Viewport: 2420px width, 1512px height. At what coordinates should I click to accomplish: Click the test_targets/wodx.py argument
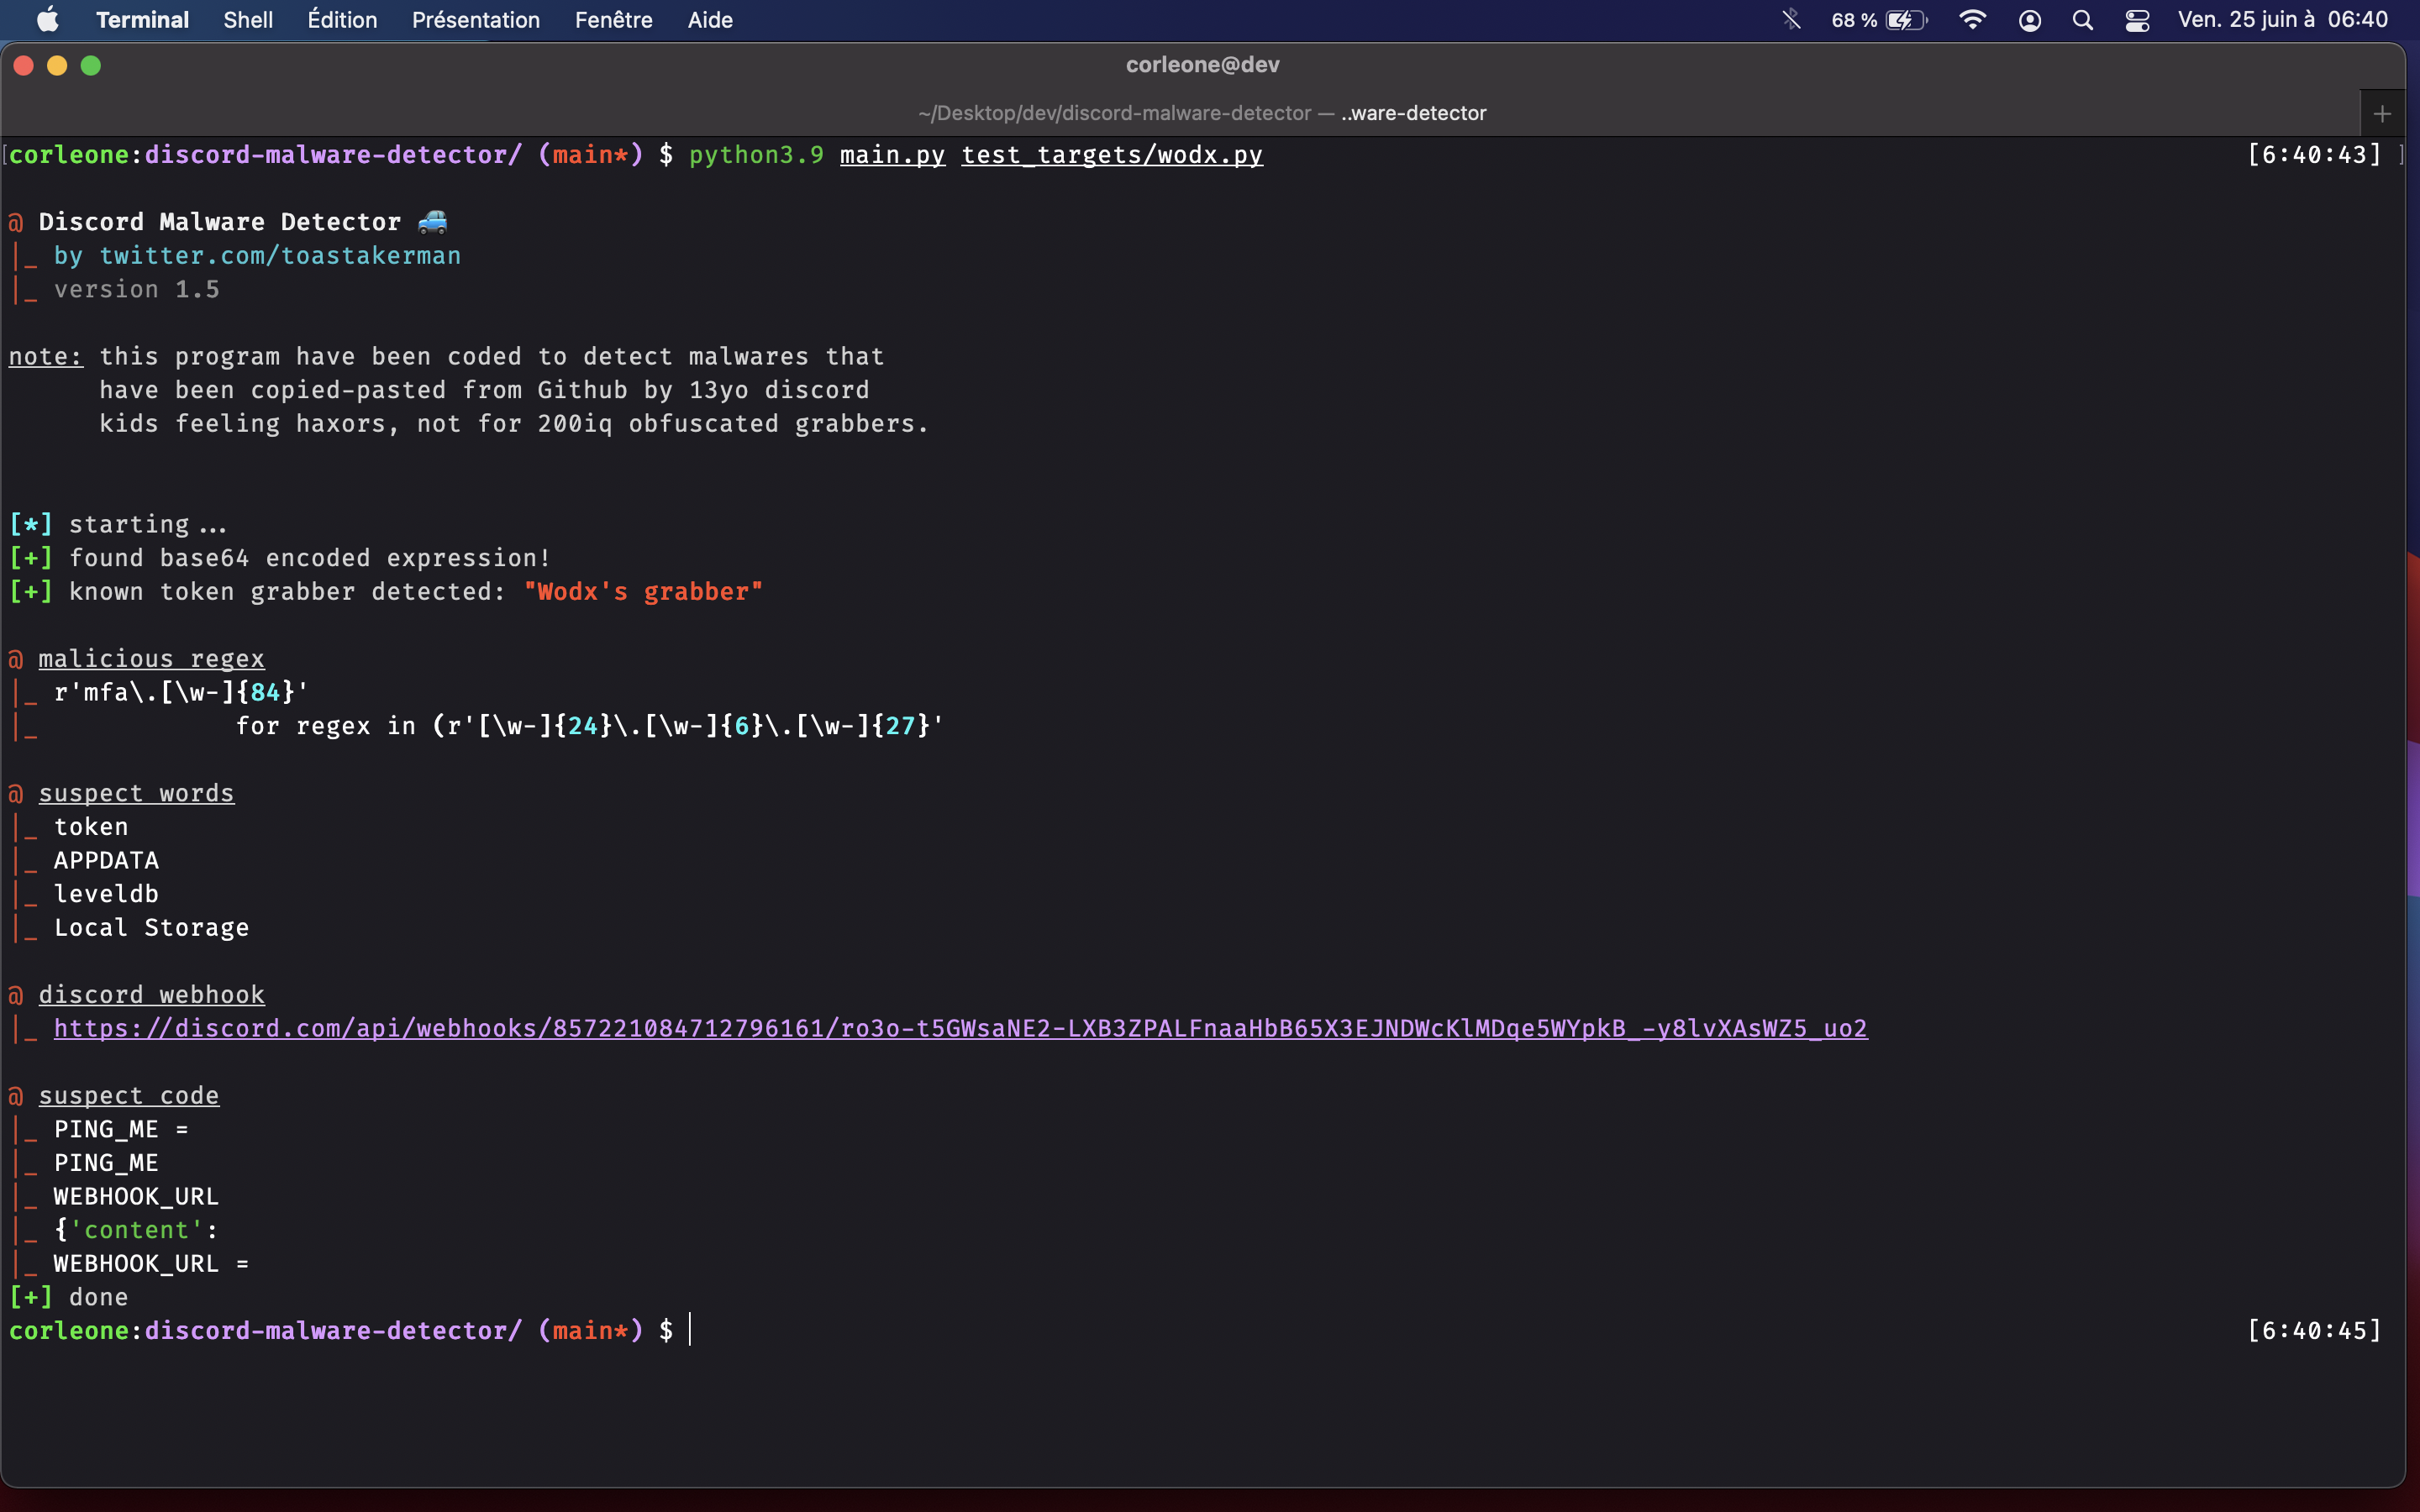tap(1112, 155)
